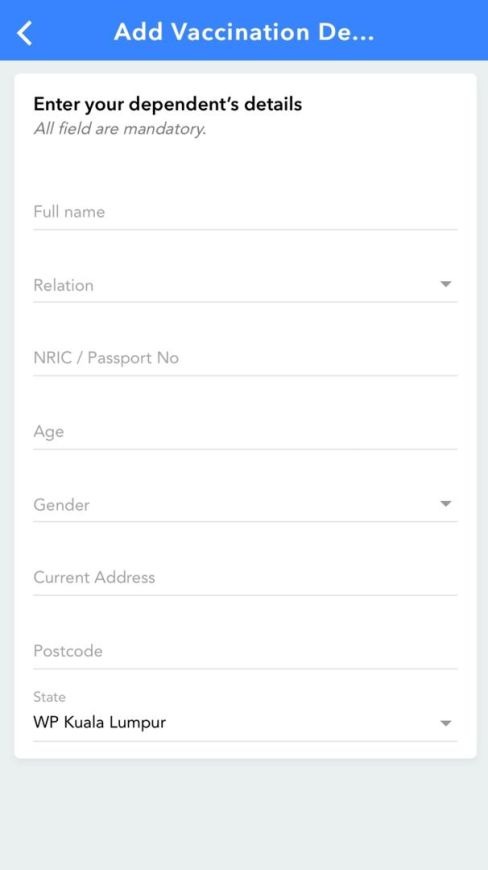Click the 'All field are mandatory' note
The width and height of the screenshot is (488, 870).
pos(120,129)
